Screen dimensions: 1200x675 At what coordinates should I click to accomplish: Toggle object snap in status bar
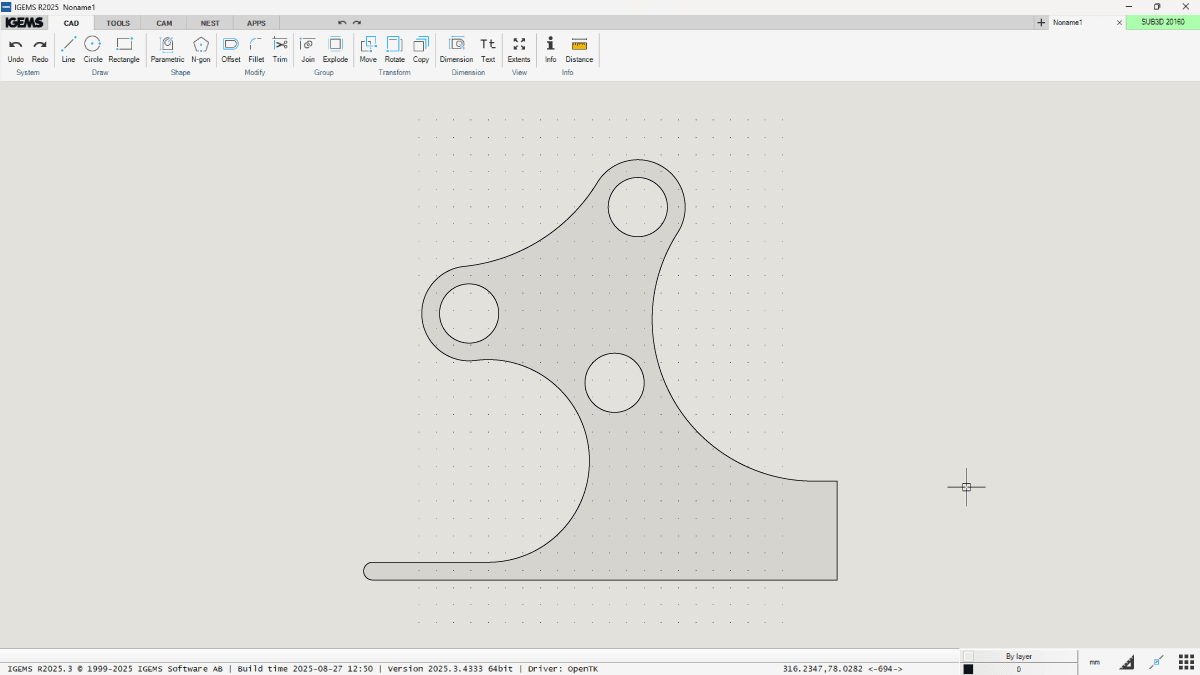1156,662
